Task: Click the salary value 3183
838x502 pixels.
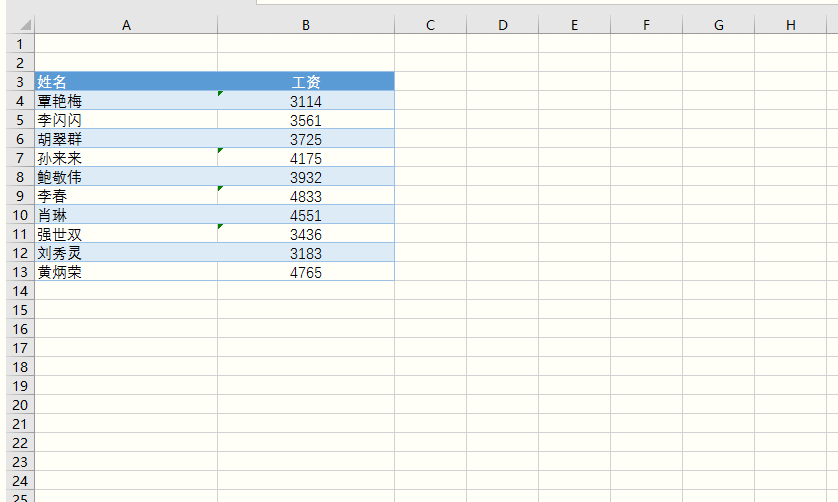Action: (306, 252)
